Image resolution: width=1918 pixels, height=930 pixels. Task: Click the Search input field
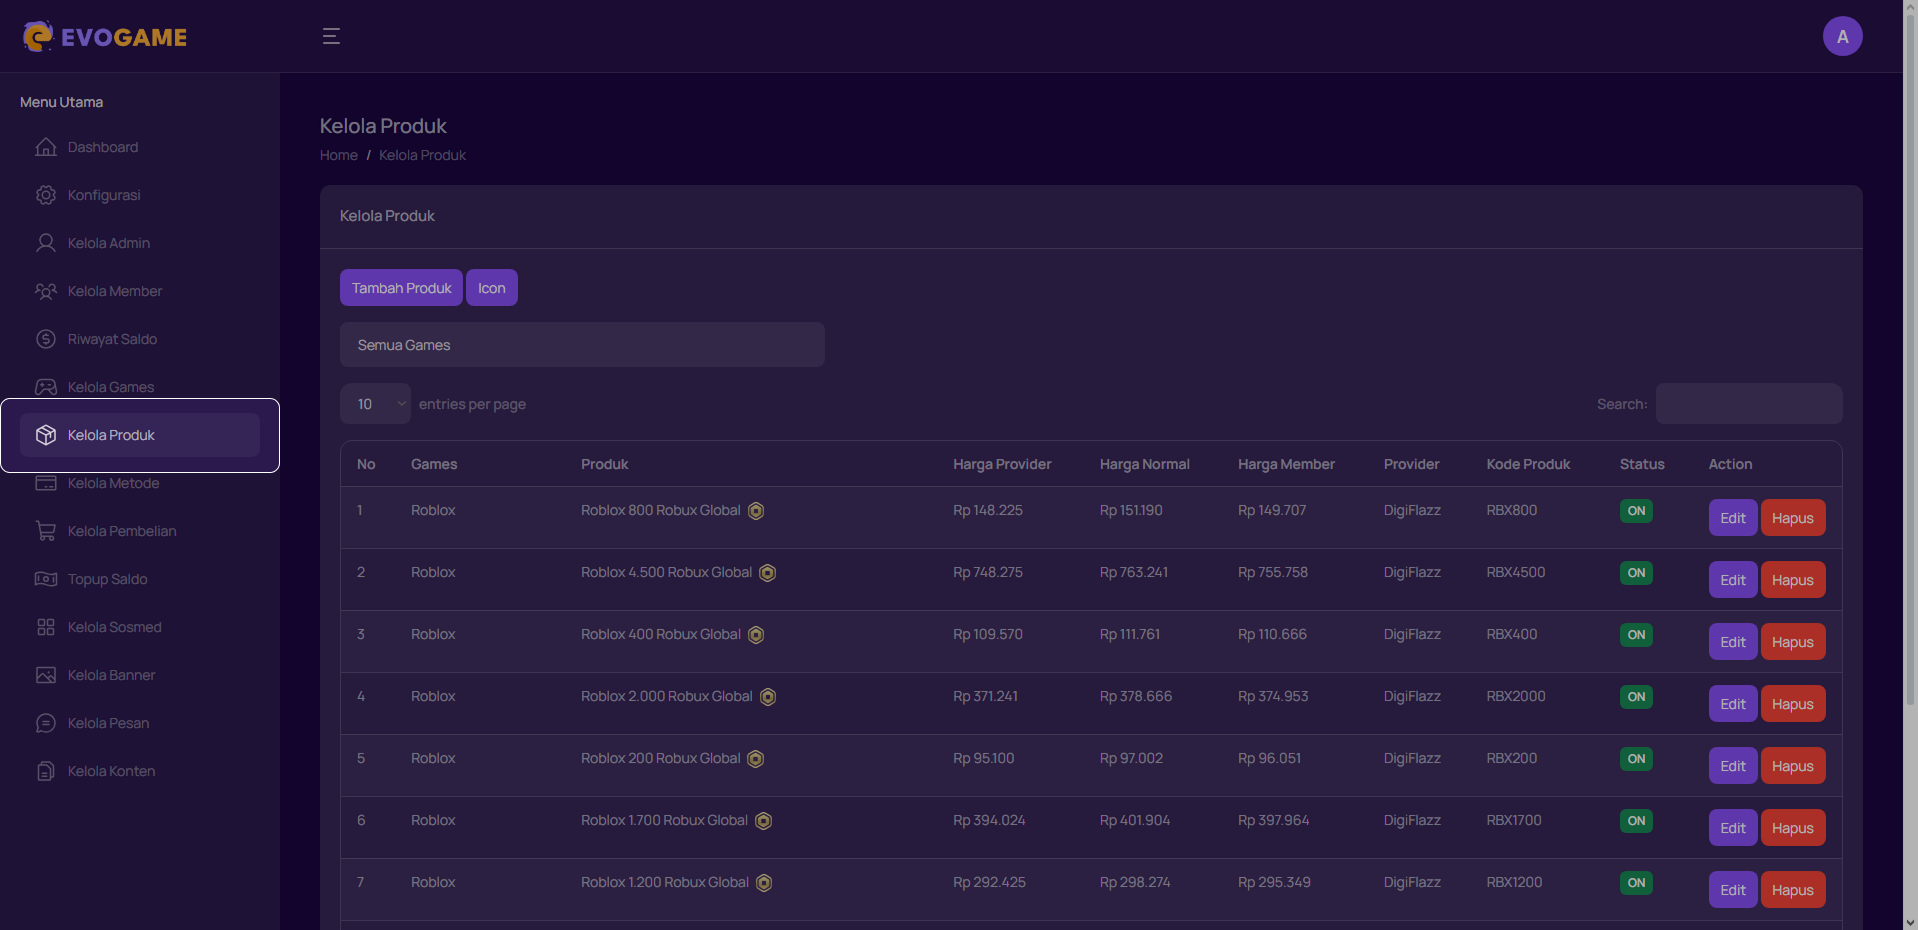coord(1749,404)
